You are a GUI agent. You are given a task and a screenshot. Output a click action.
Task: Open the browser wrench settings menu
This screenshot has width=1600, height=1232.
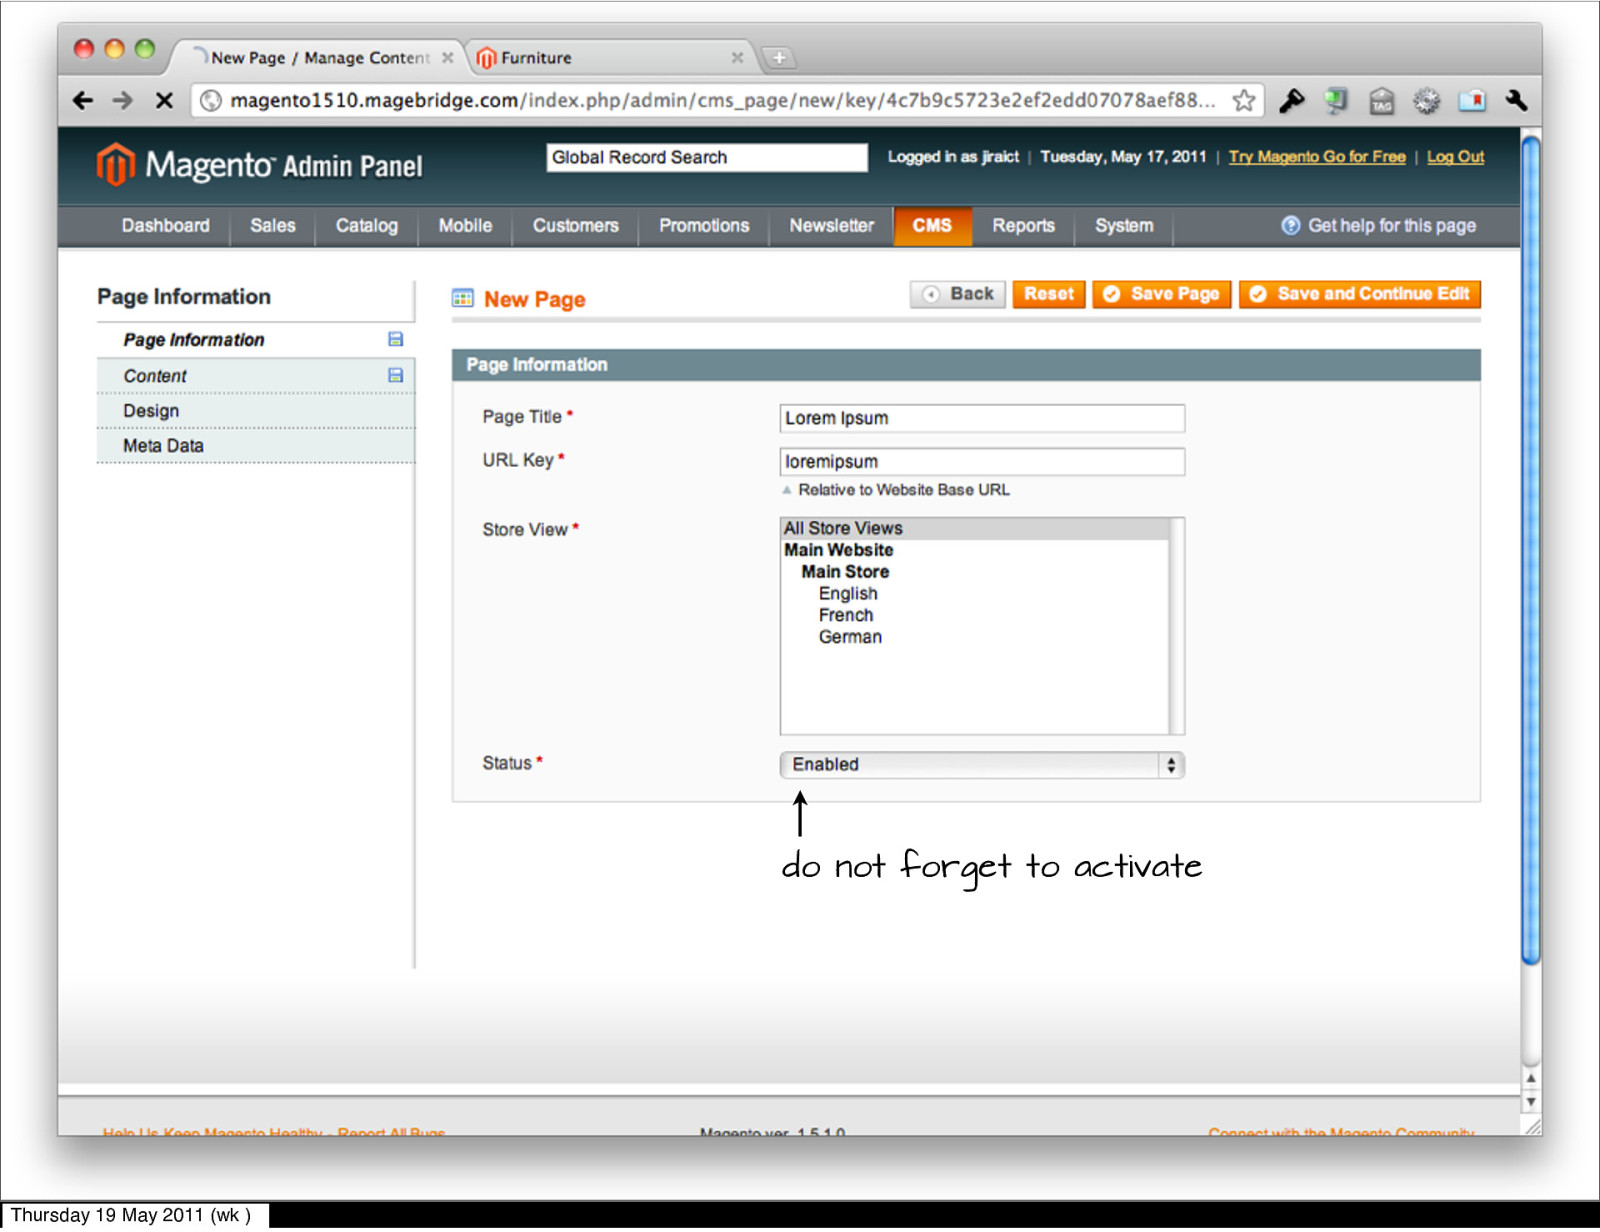pos(1516,100)
